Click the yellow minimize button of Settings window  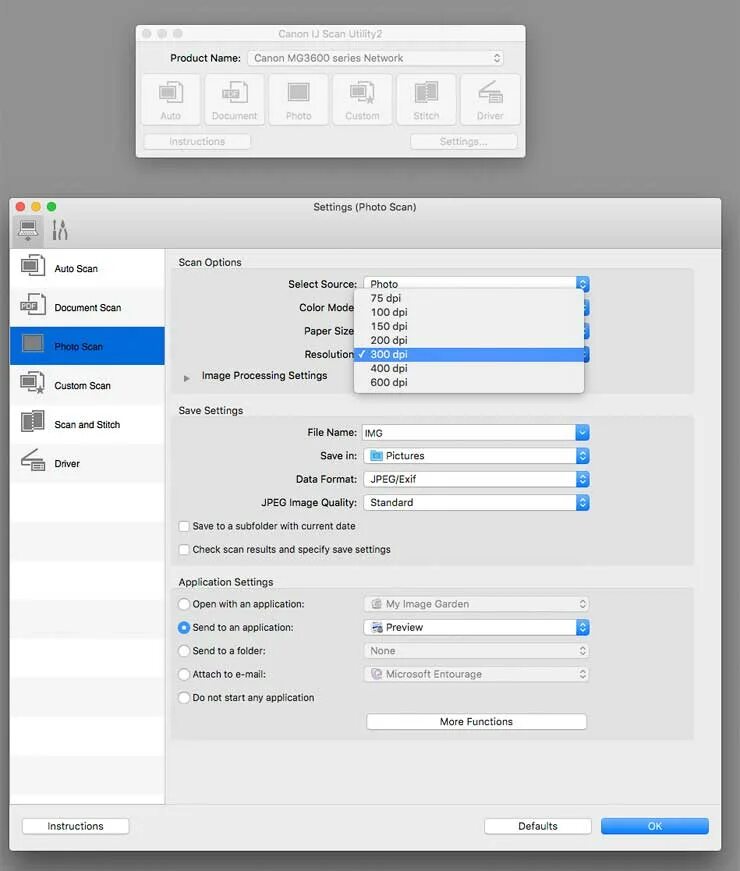36,207
